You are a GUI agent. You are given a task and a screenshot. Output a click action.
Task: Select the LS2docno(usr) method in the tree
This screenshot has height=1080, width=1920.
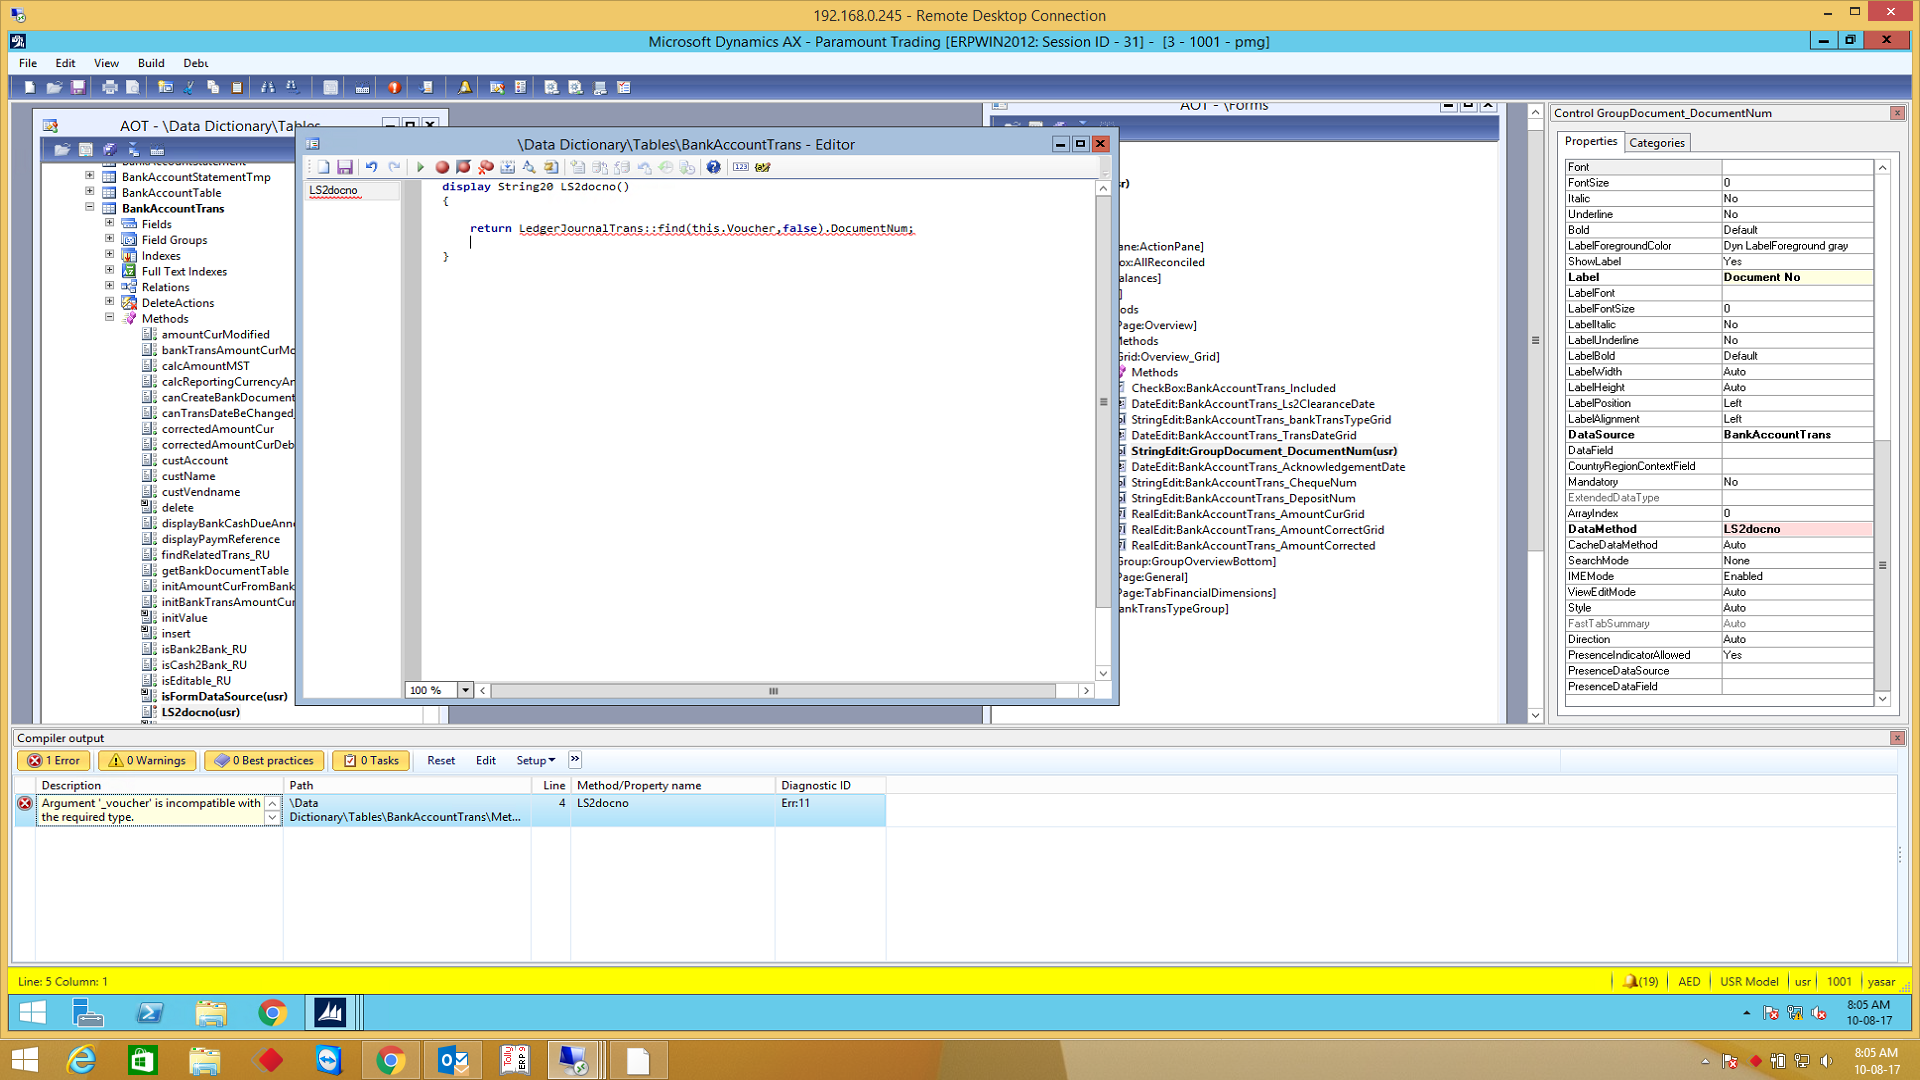[x=200, y=712]
